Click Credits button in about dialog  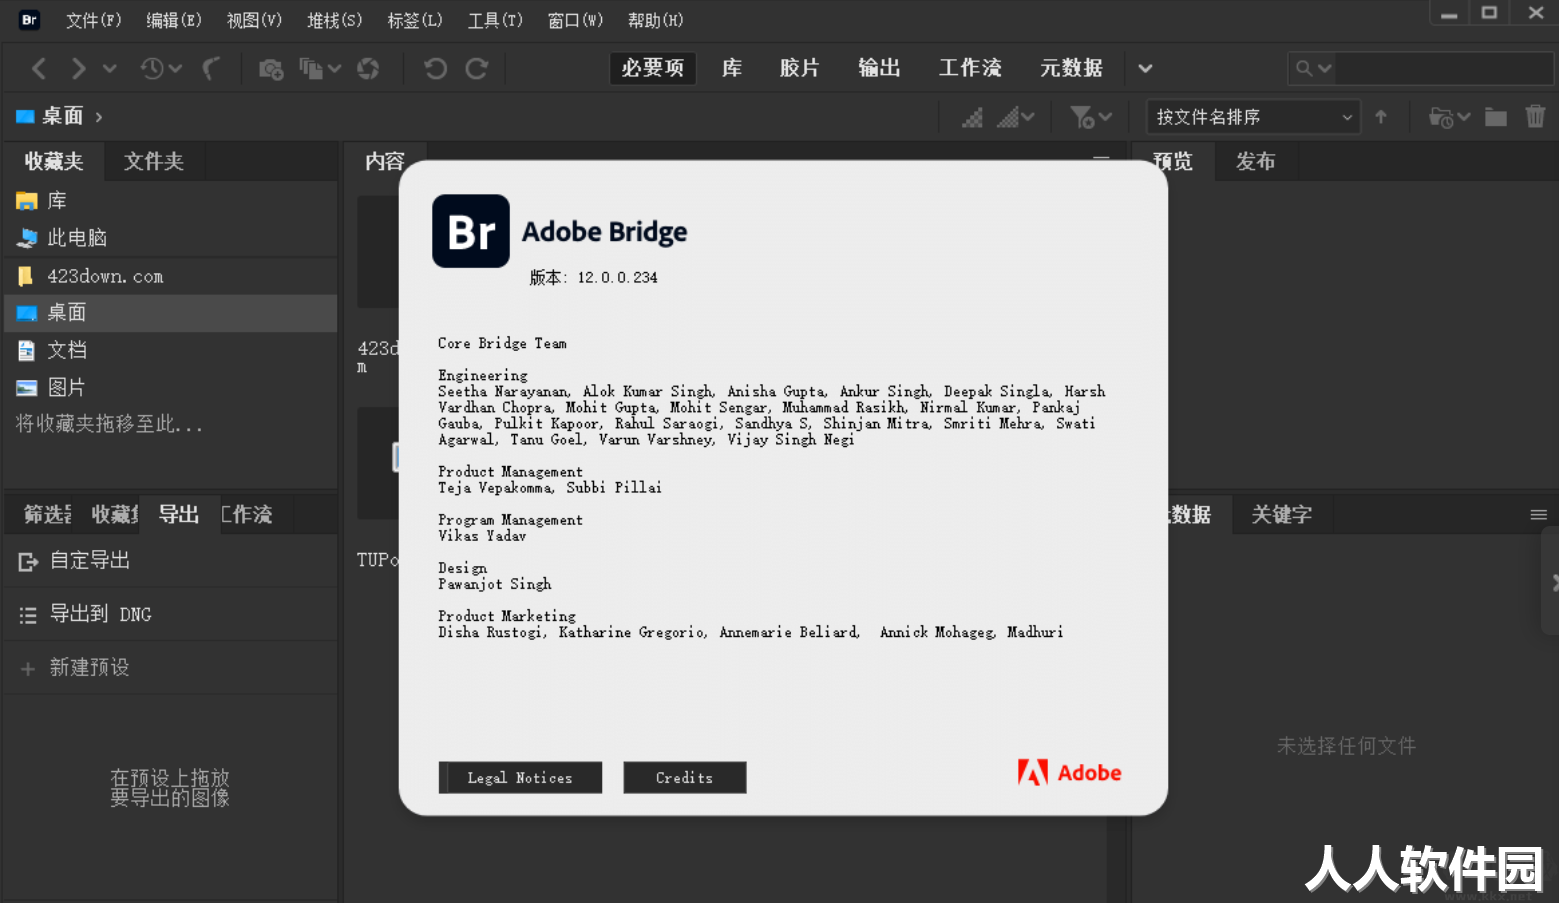tap(685, 777)
